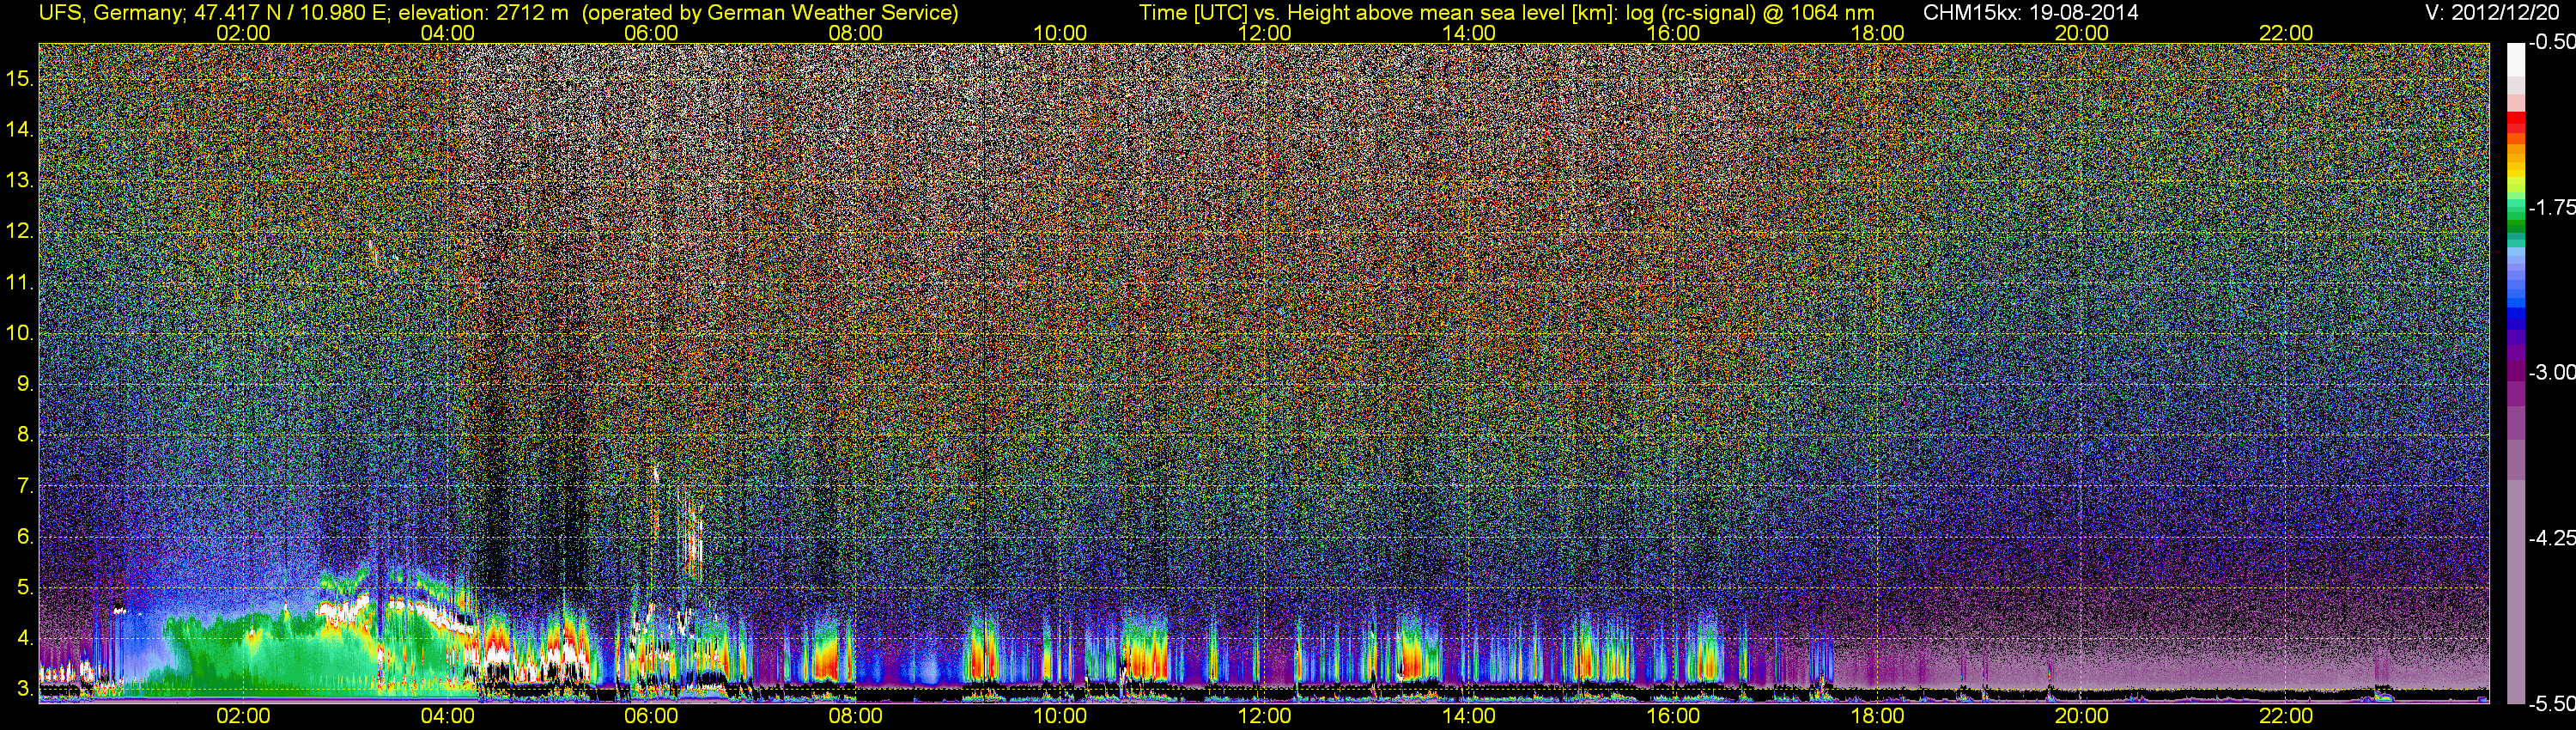The height and width of the screenshot is (730, 2576).
Task: Click the 22:00 label on the bottom time axis
Action: point(2286,716)
